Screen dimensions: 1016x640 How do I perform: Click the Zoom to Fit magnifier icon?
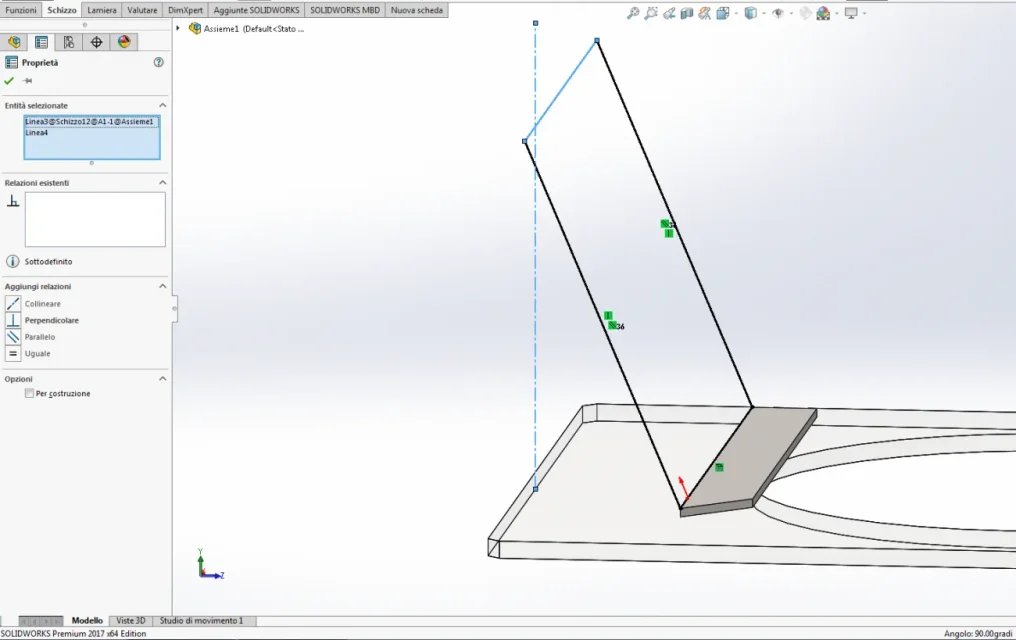coord(633,13)
